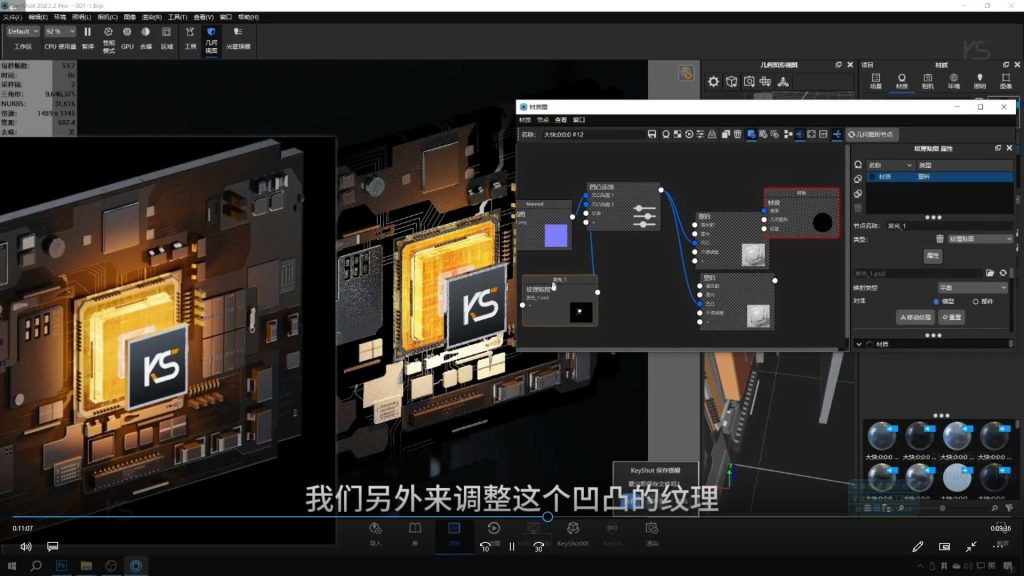Screen dimensions: 1024x576
Task: Click the material sphere icon beside the name list
Action: click(858, 165)
